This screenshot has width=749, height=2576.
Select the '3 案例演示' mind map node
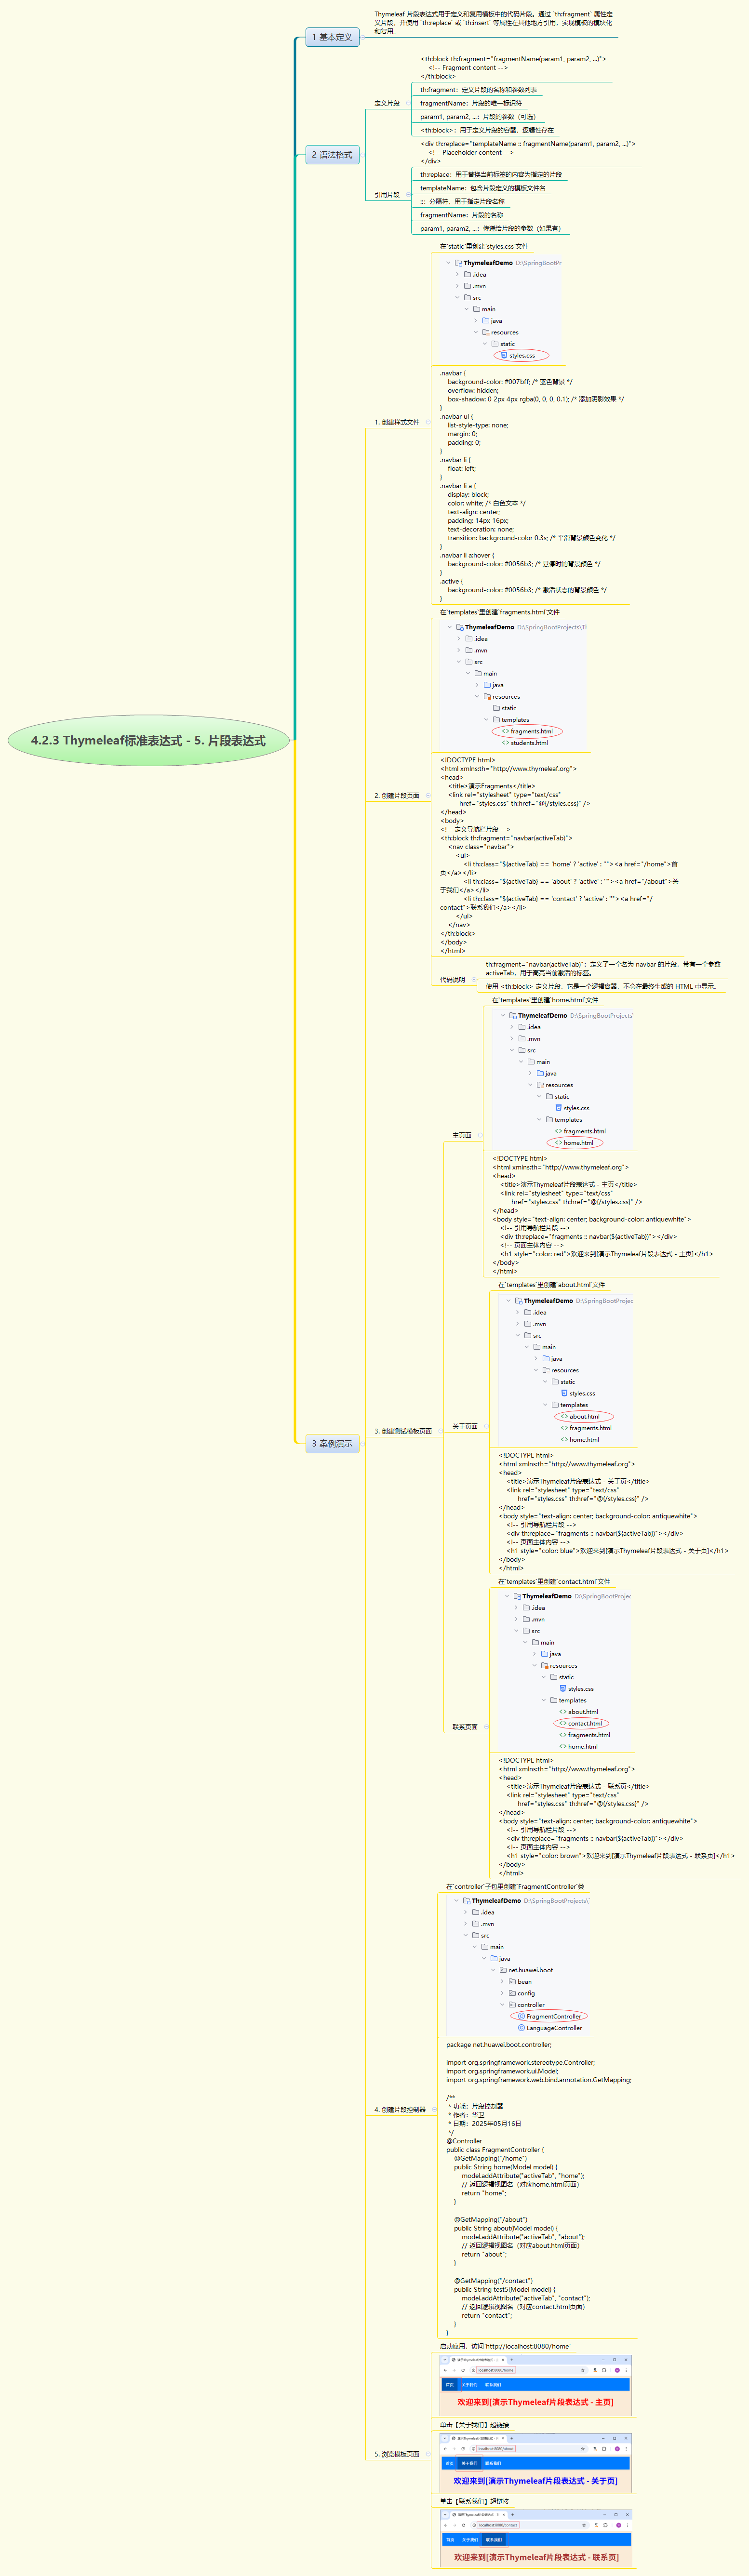click(332, 1444)
